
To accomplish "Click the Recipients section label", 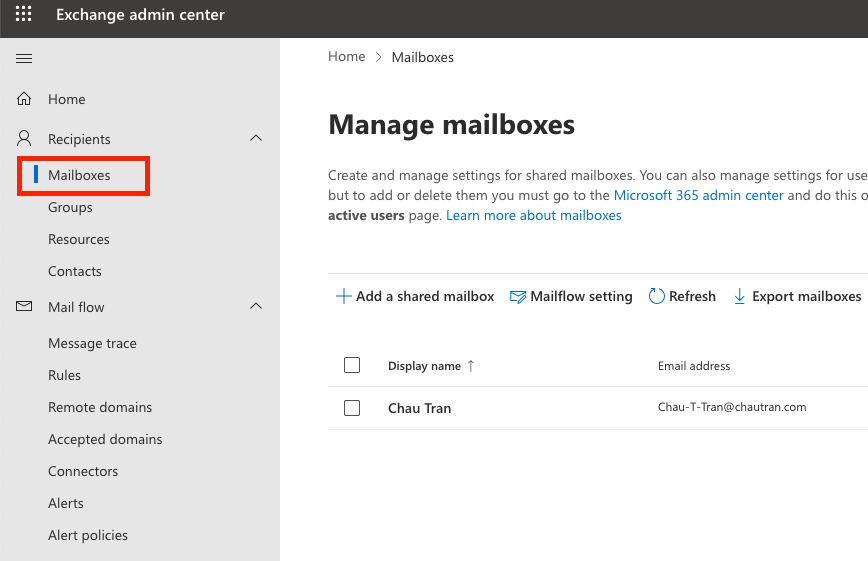I will (79, 139).
